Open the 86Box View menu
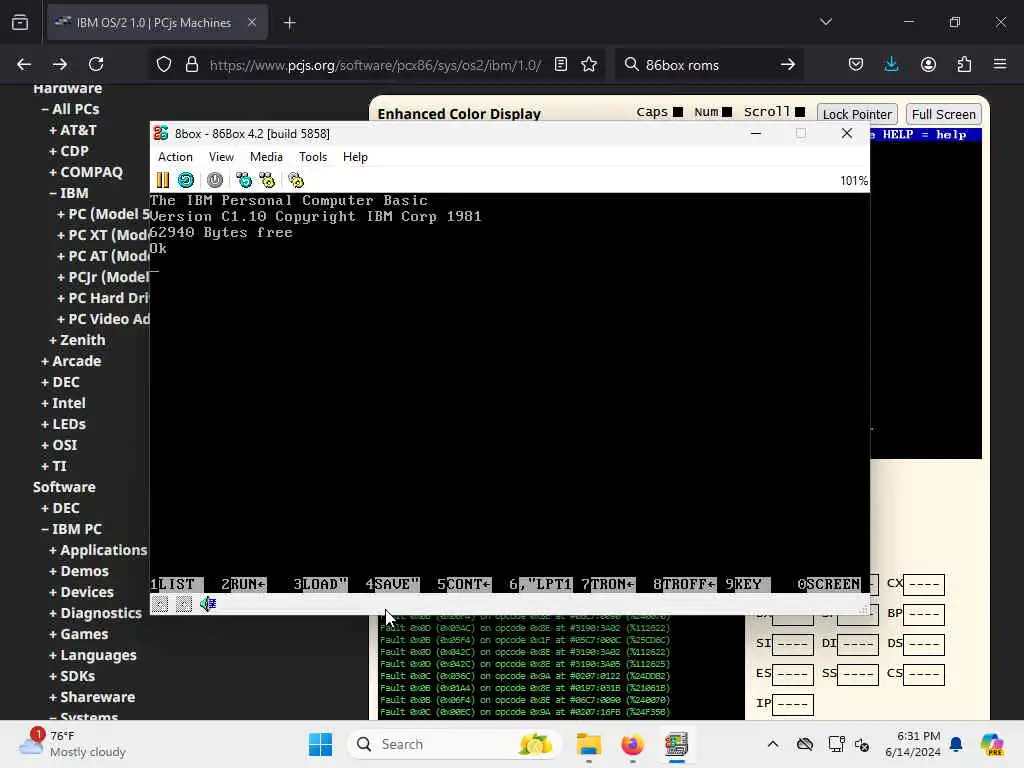1024x768 pixels. [221, 157]
